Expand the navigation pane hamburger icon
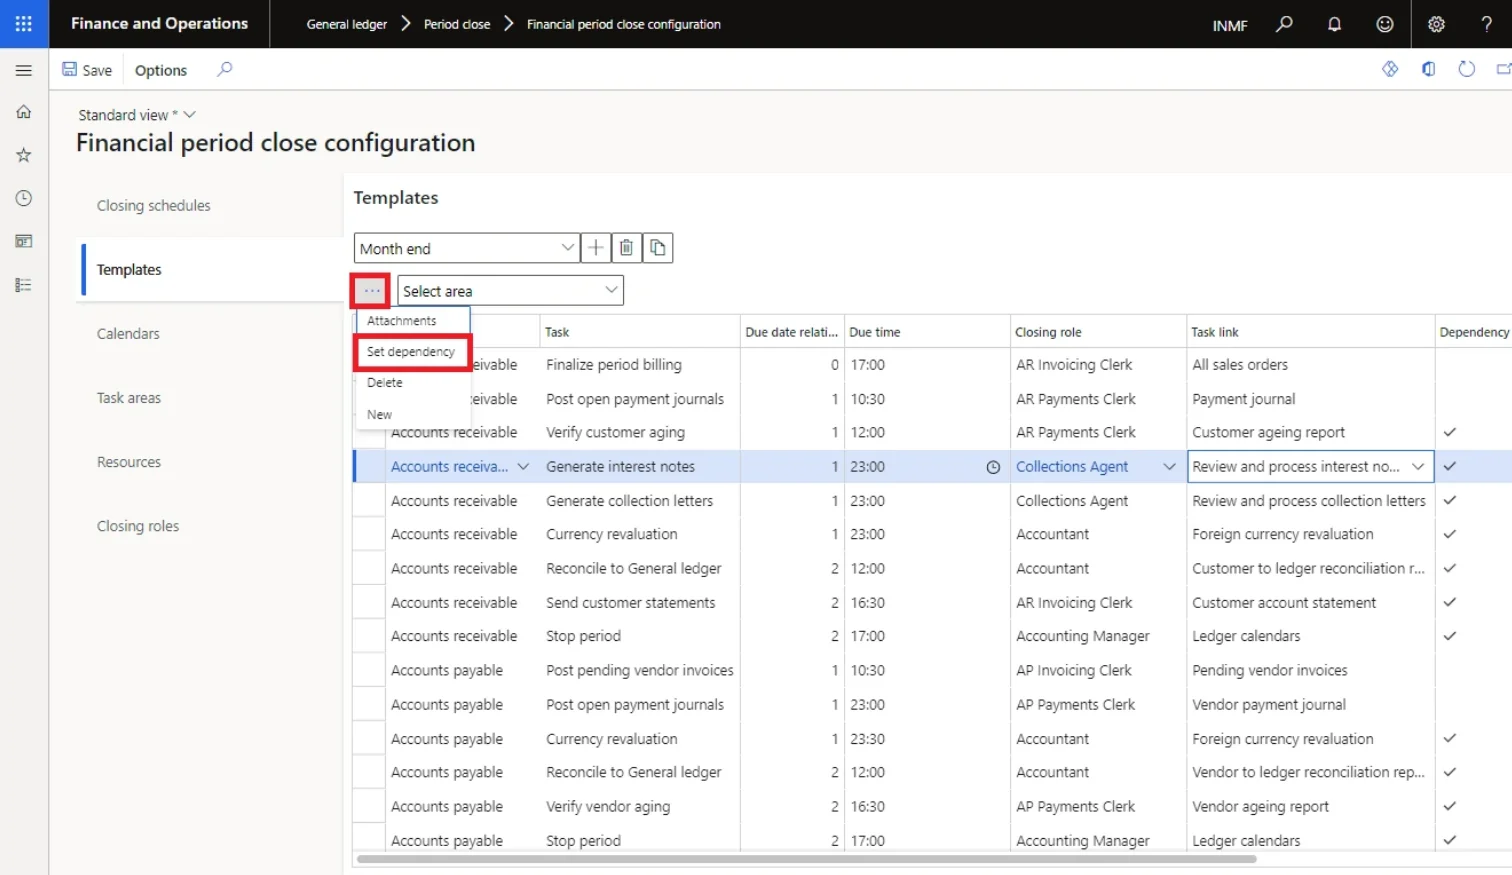 (x=24, y=70)
